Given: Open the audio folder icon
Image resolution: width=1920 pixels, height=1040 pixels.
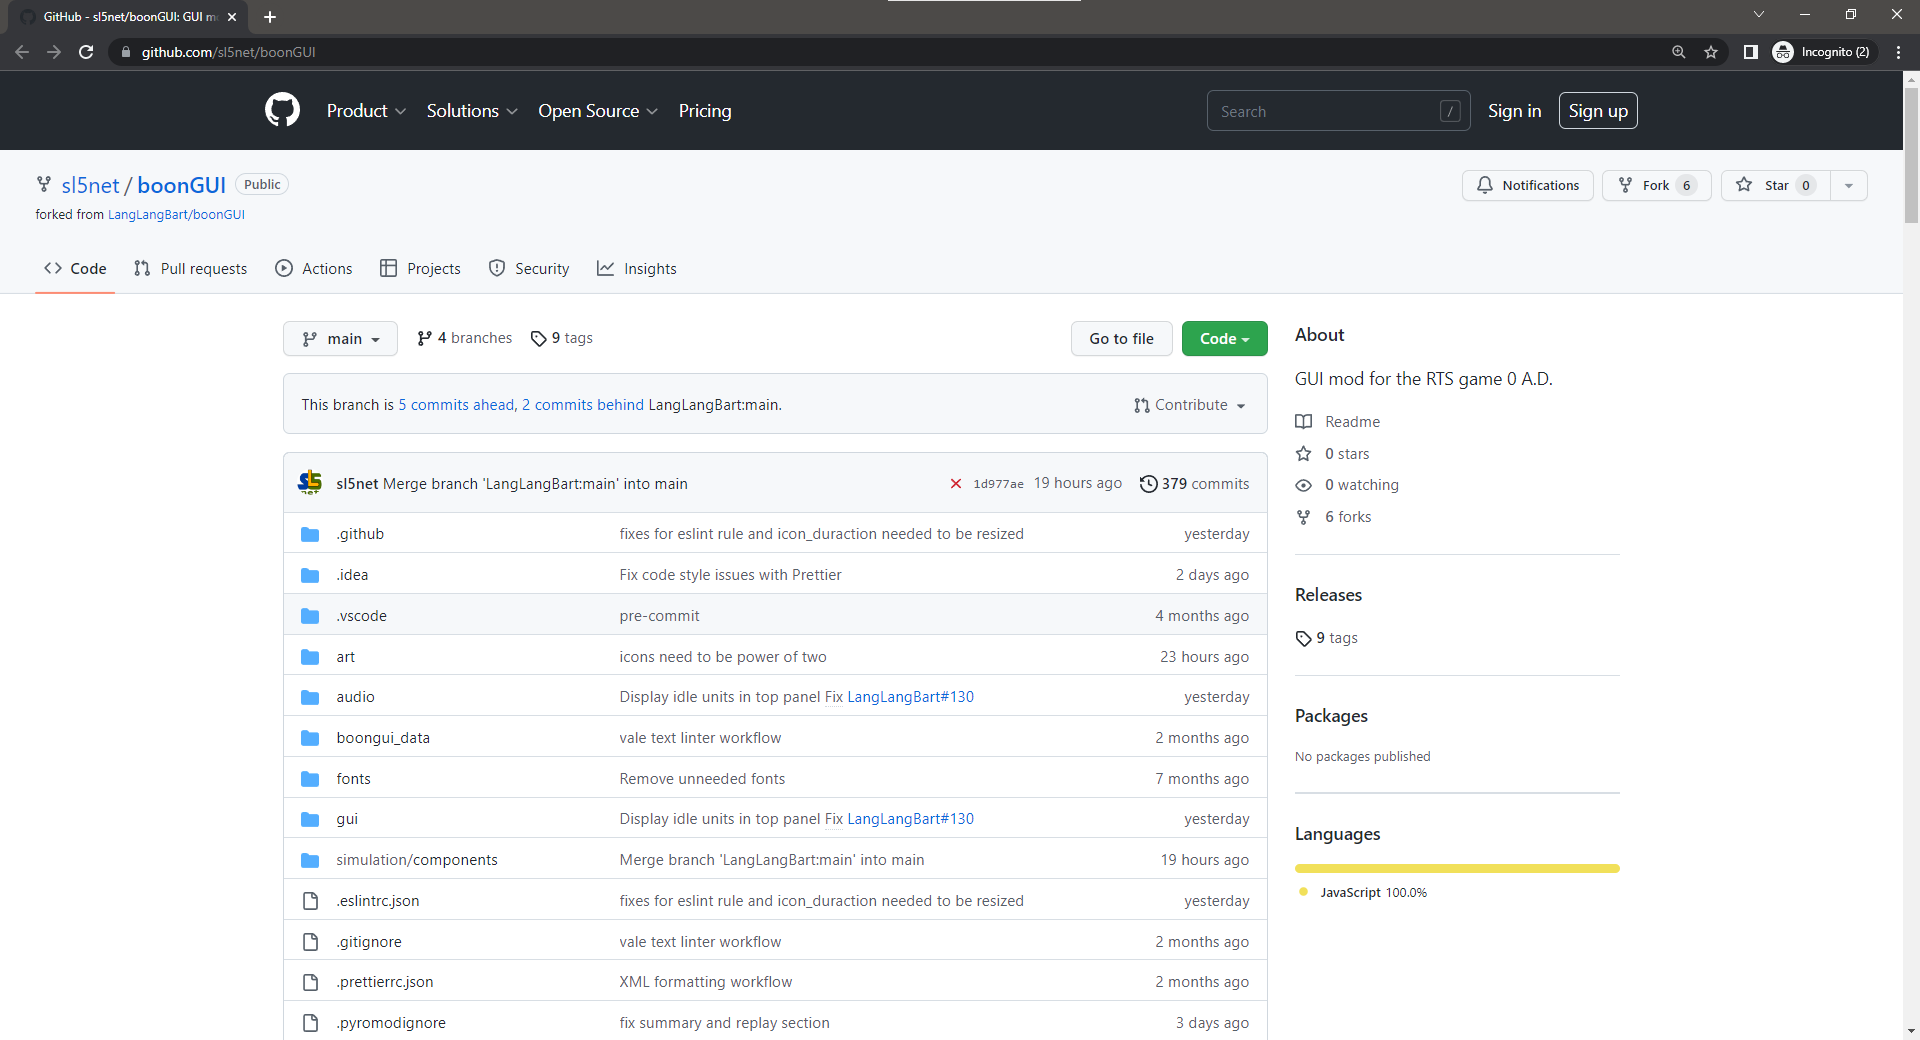Looking at the screenshot, I should 310,697.
